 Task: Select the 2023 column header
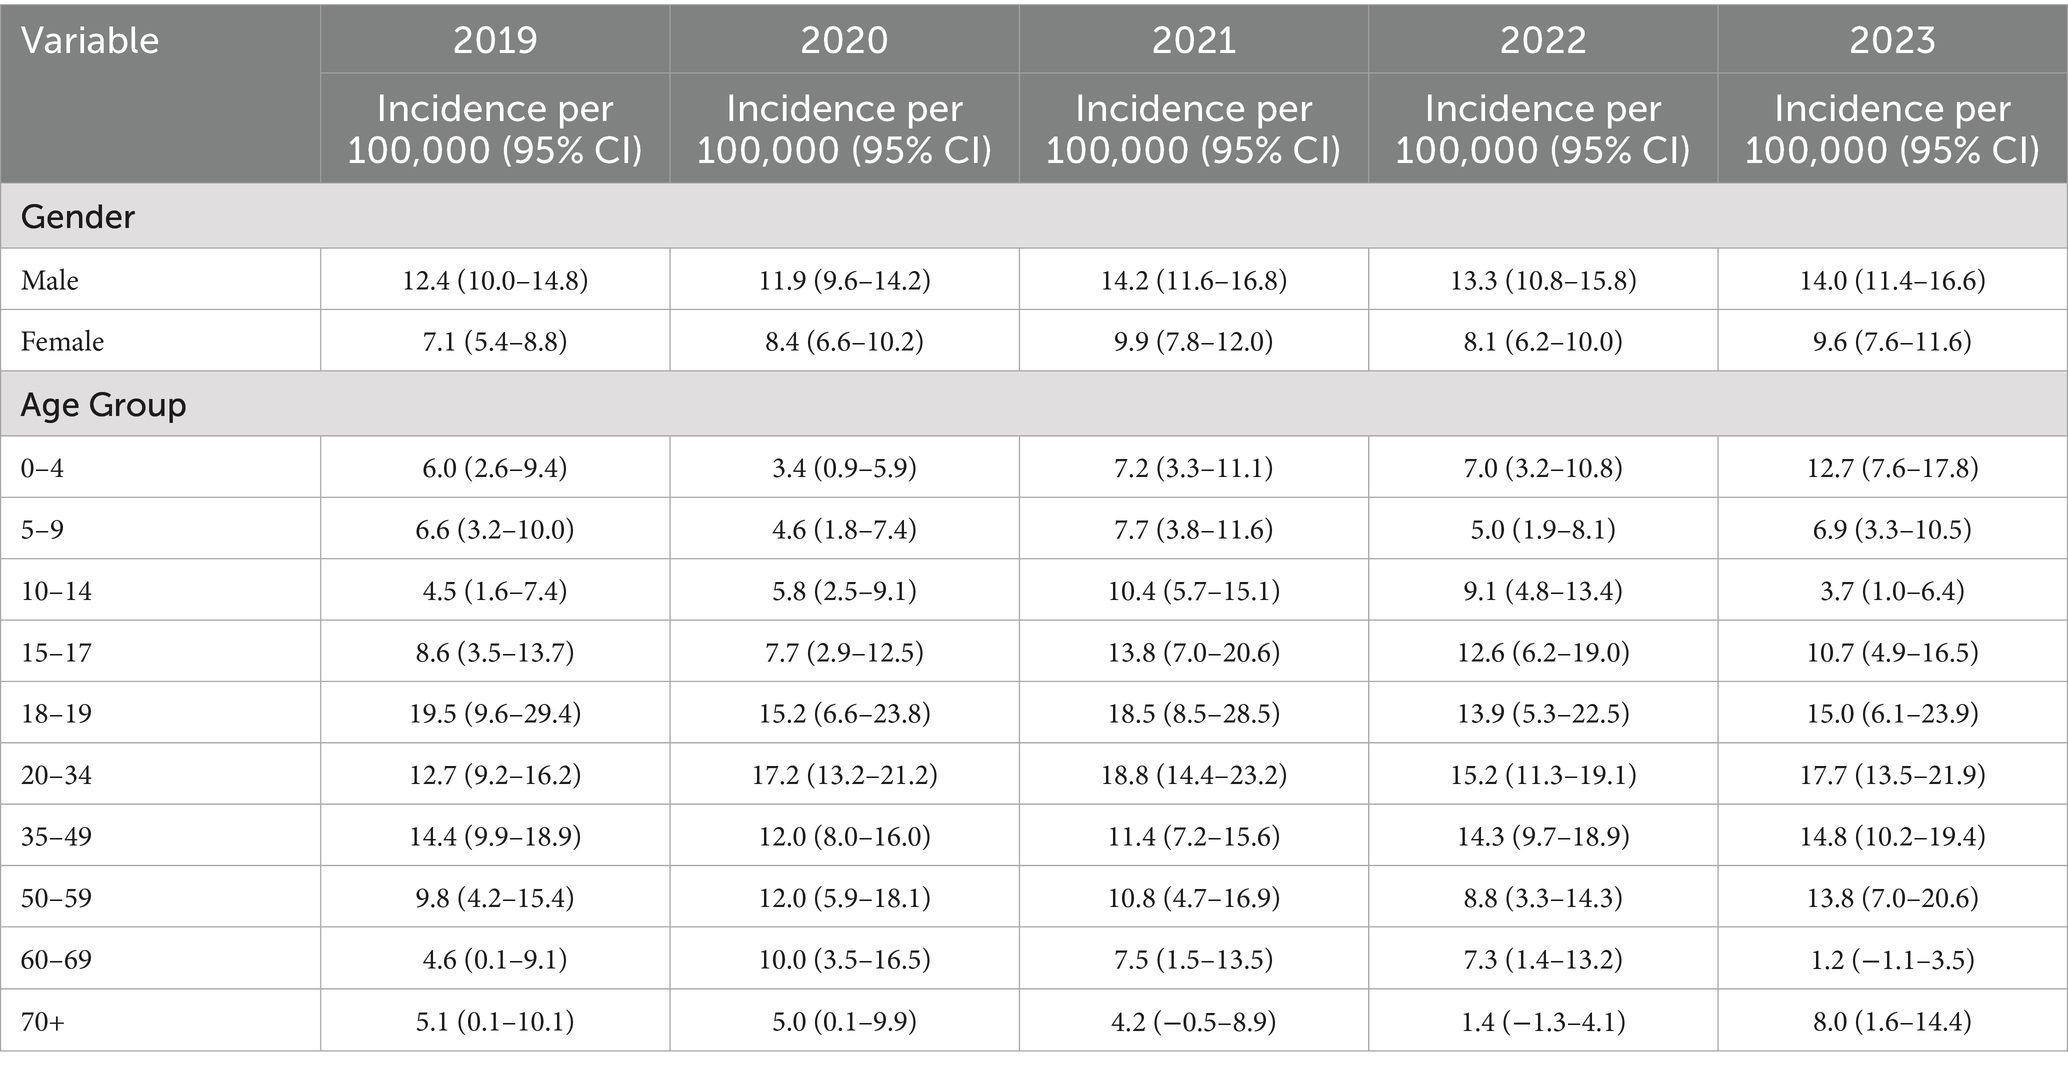[1892, 40]
